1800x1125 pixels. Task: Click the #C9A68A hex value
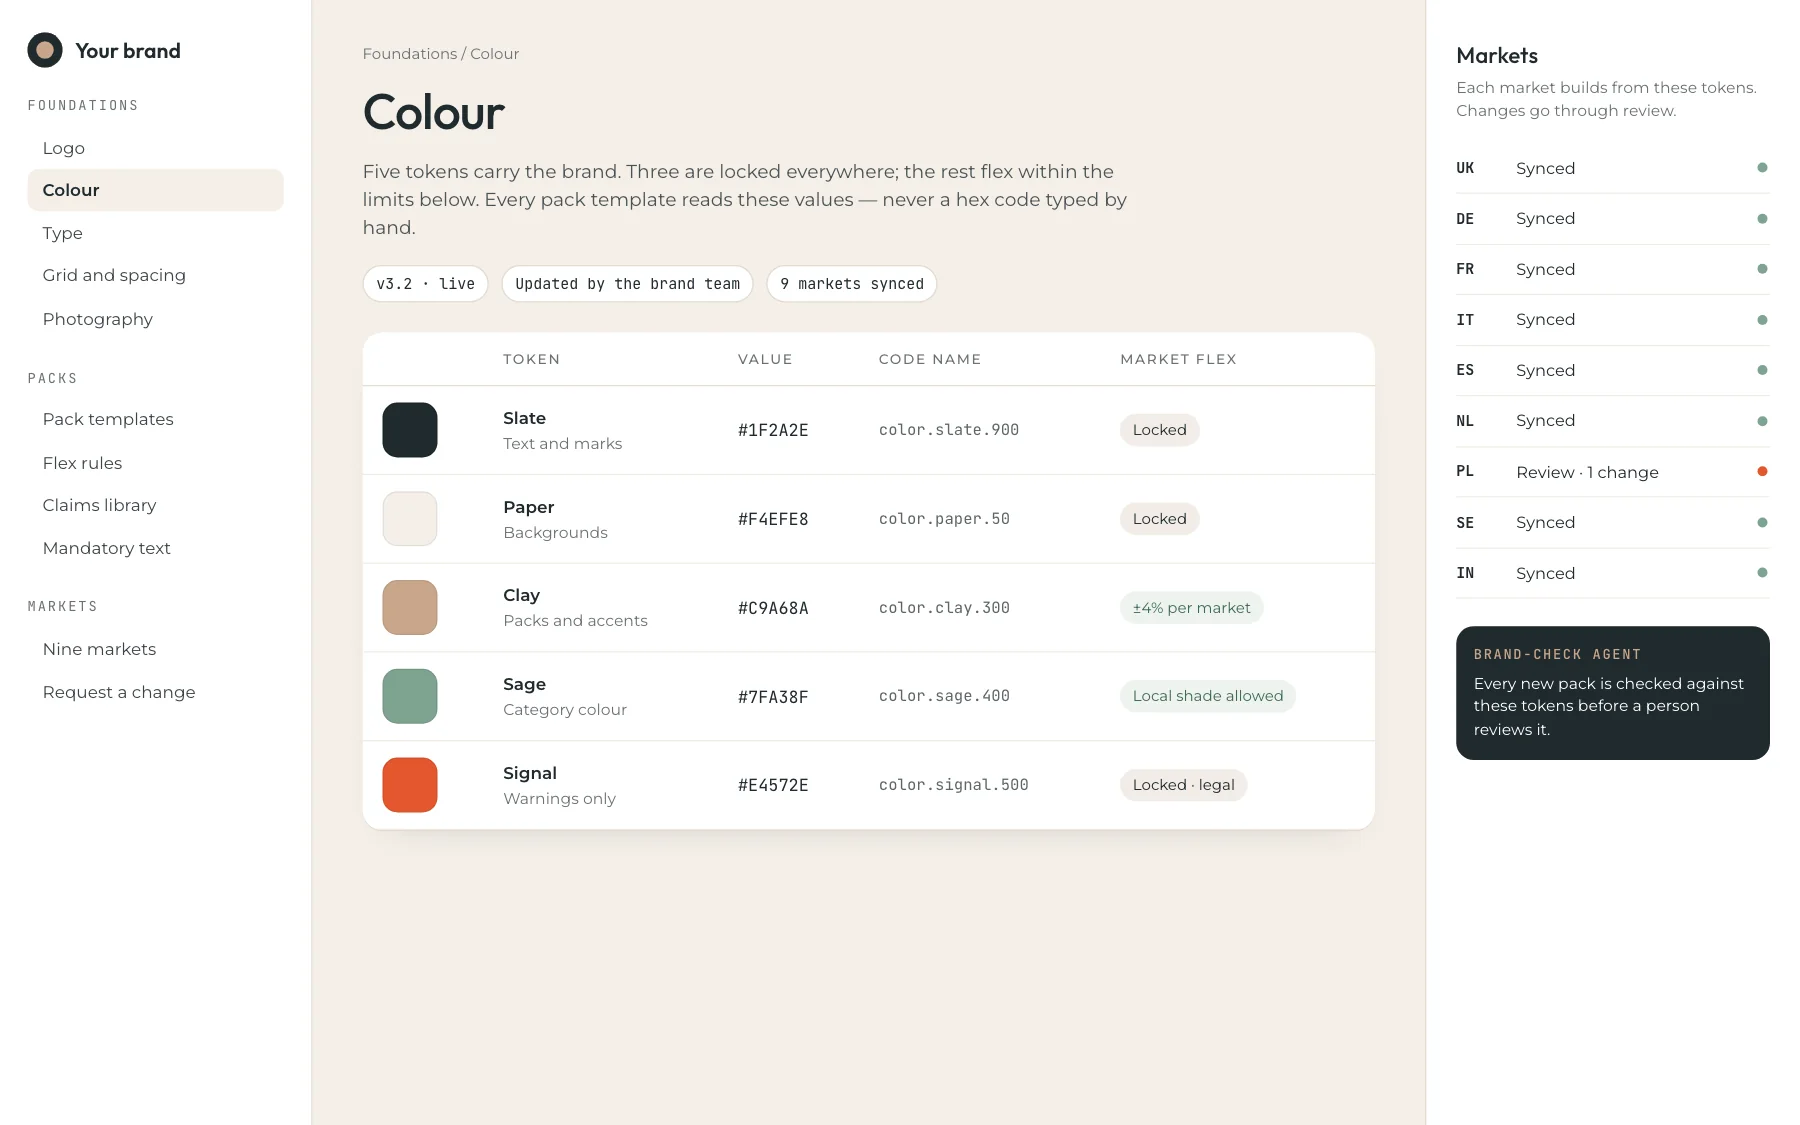pyautogui.click(x=773, y=608)
